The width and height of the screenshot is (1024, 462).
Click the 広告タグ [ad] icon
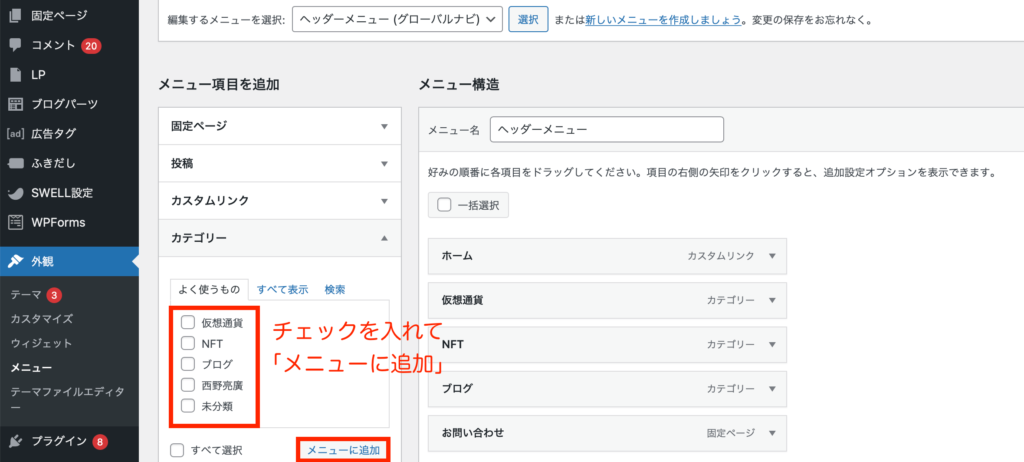pos(15,133)
